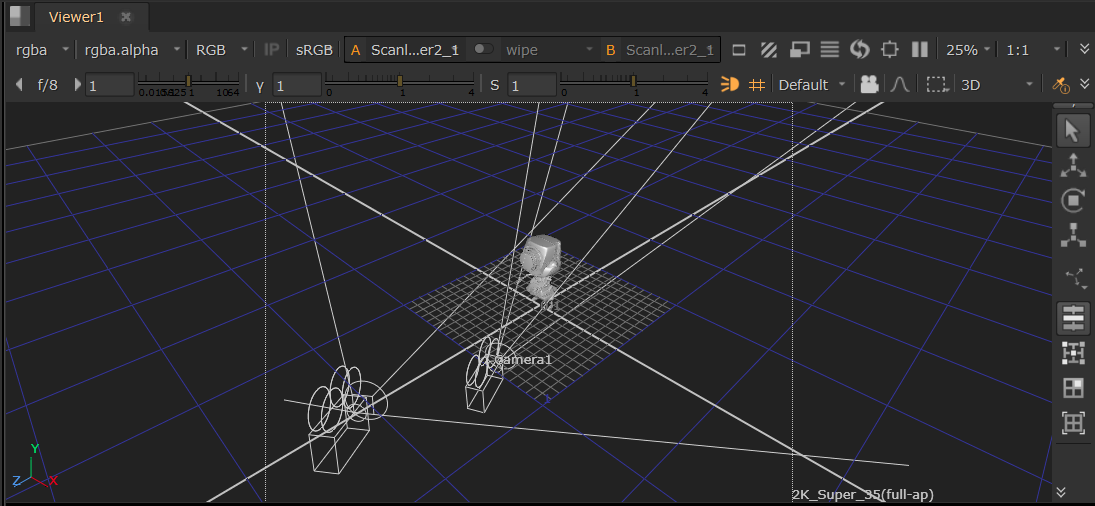Image resolution: width=1095 pixels, height=506 pixels.
Task: Click the gain value input field
Action: pyautogui.click(x=110, y=86)
